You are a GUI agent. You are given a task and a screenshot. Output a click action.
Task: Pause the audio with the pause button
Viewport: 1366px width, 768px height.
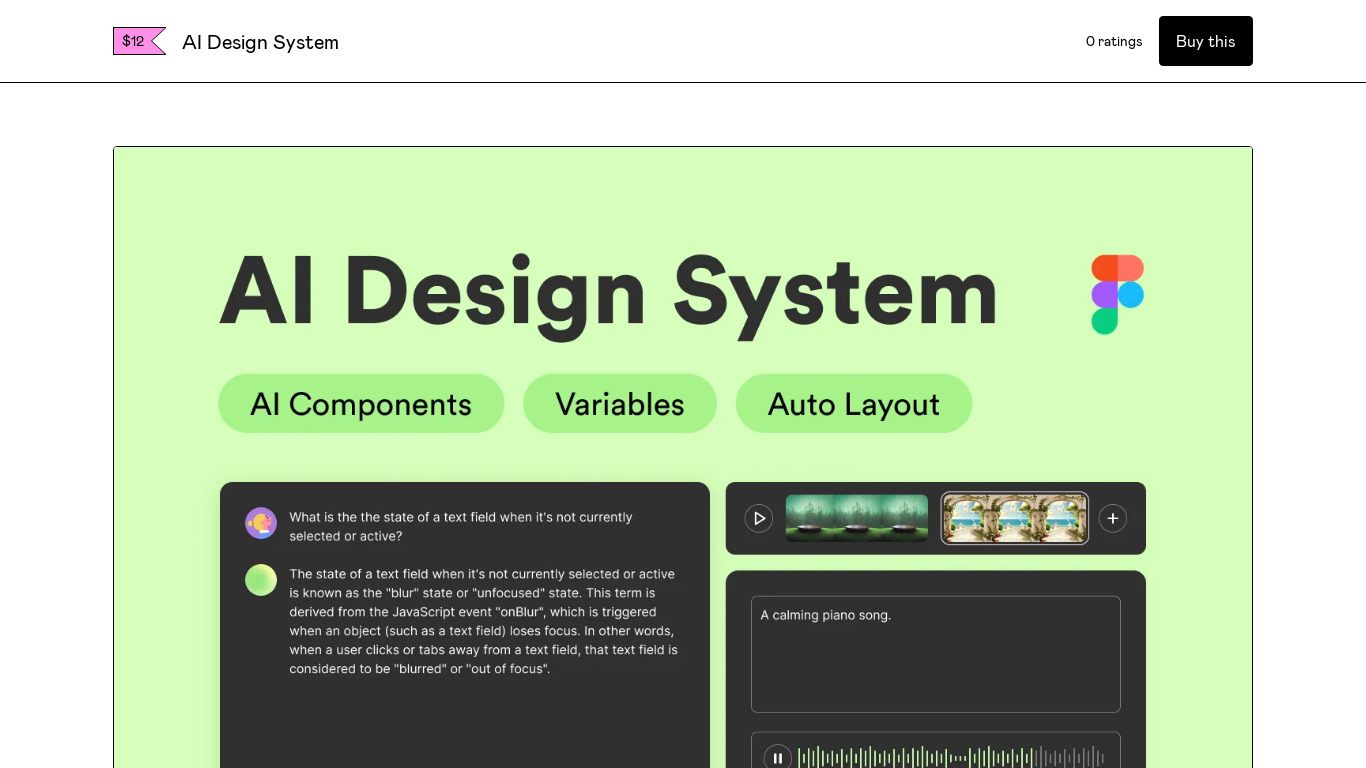pyautogui.click(x=777, y=757)
